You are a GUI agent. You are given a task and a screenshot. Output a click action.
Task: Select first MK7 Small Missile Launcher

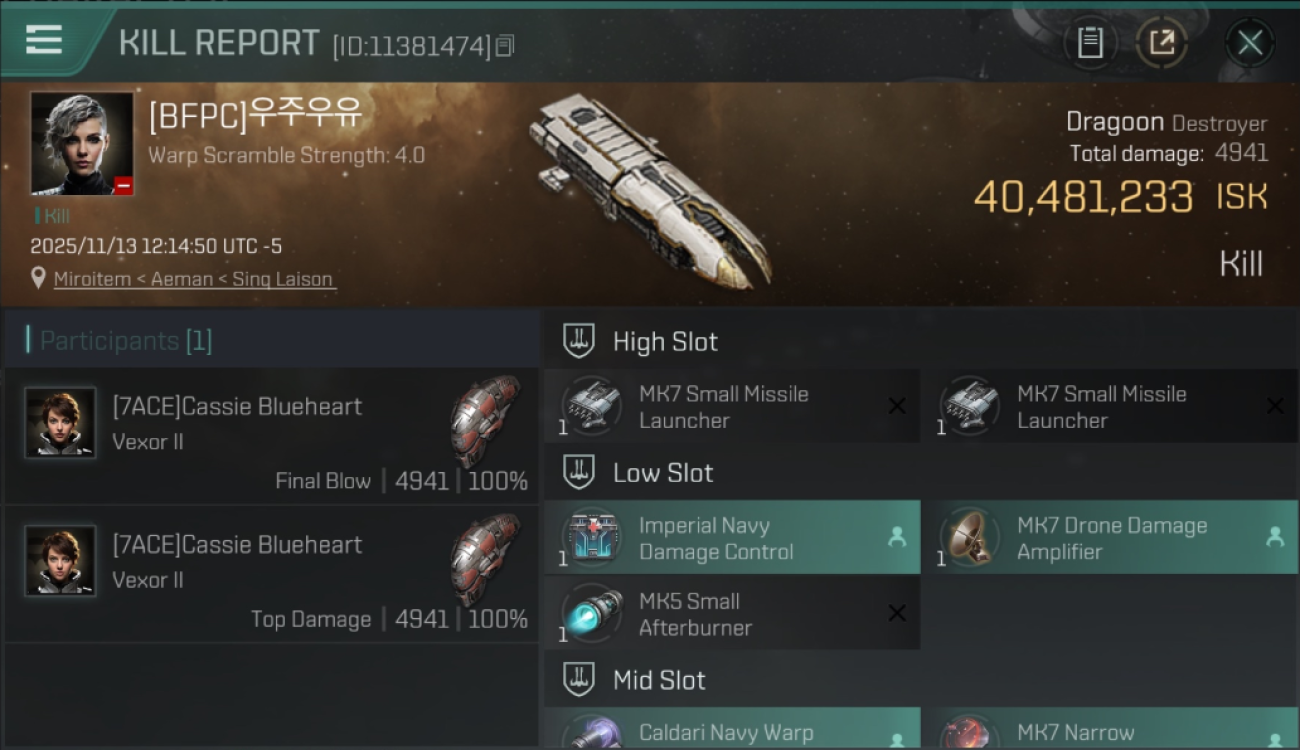(x=732, y=406)
